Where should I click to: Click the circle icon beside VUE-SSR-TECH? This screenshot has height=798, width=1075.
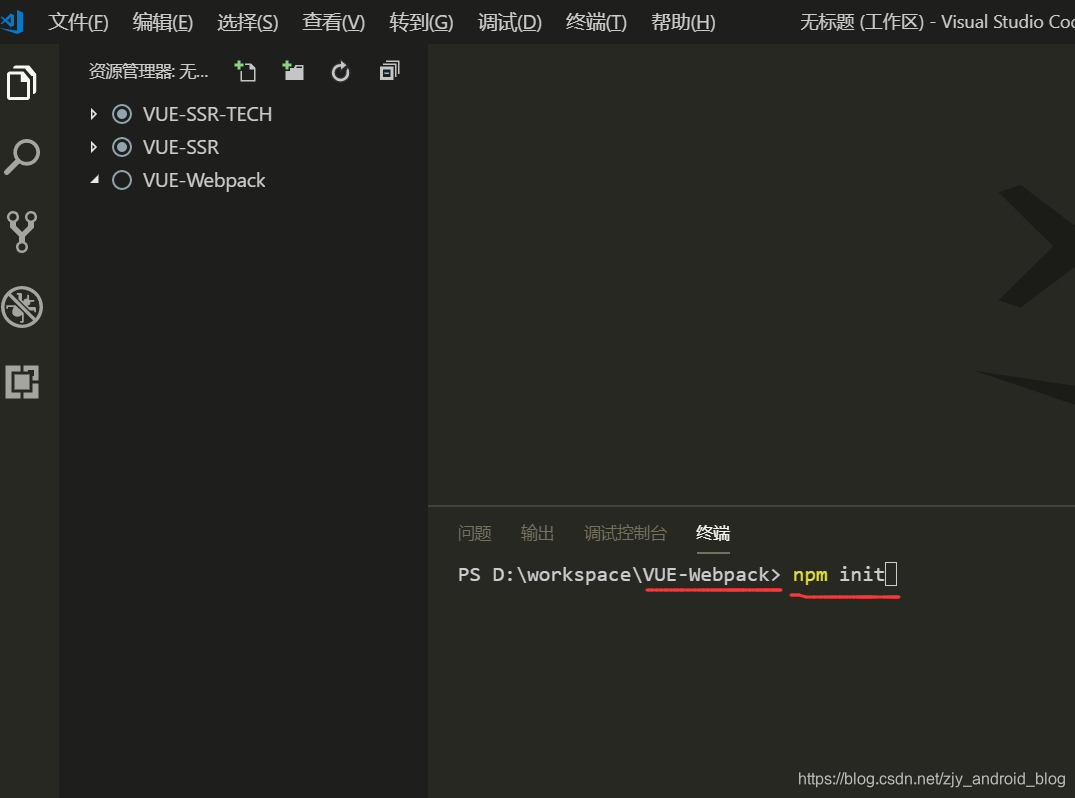122,114
